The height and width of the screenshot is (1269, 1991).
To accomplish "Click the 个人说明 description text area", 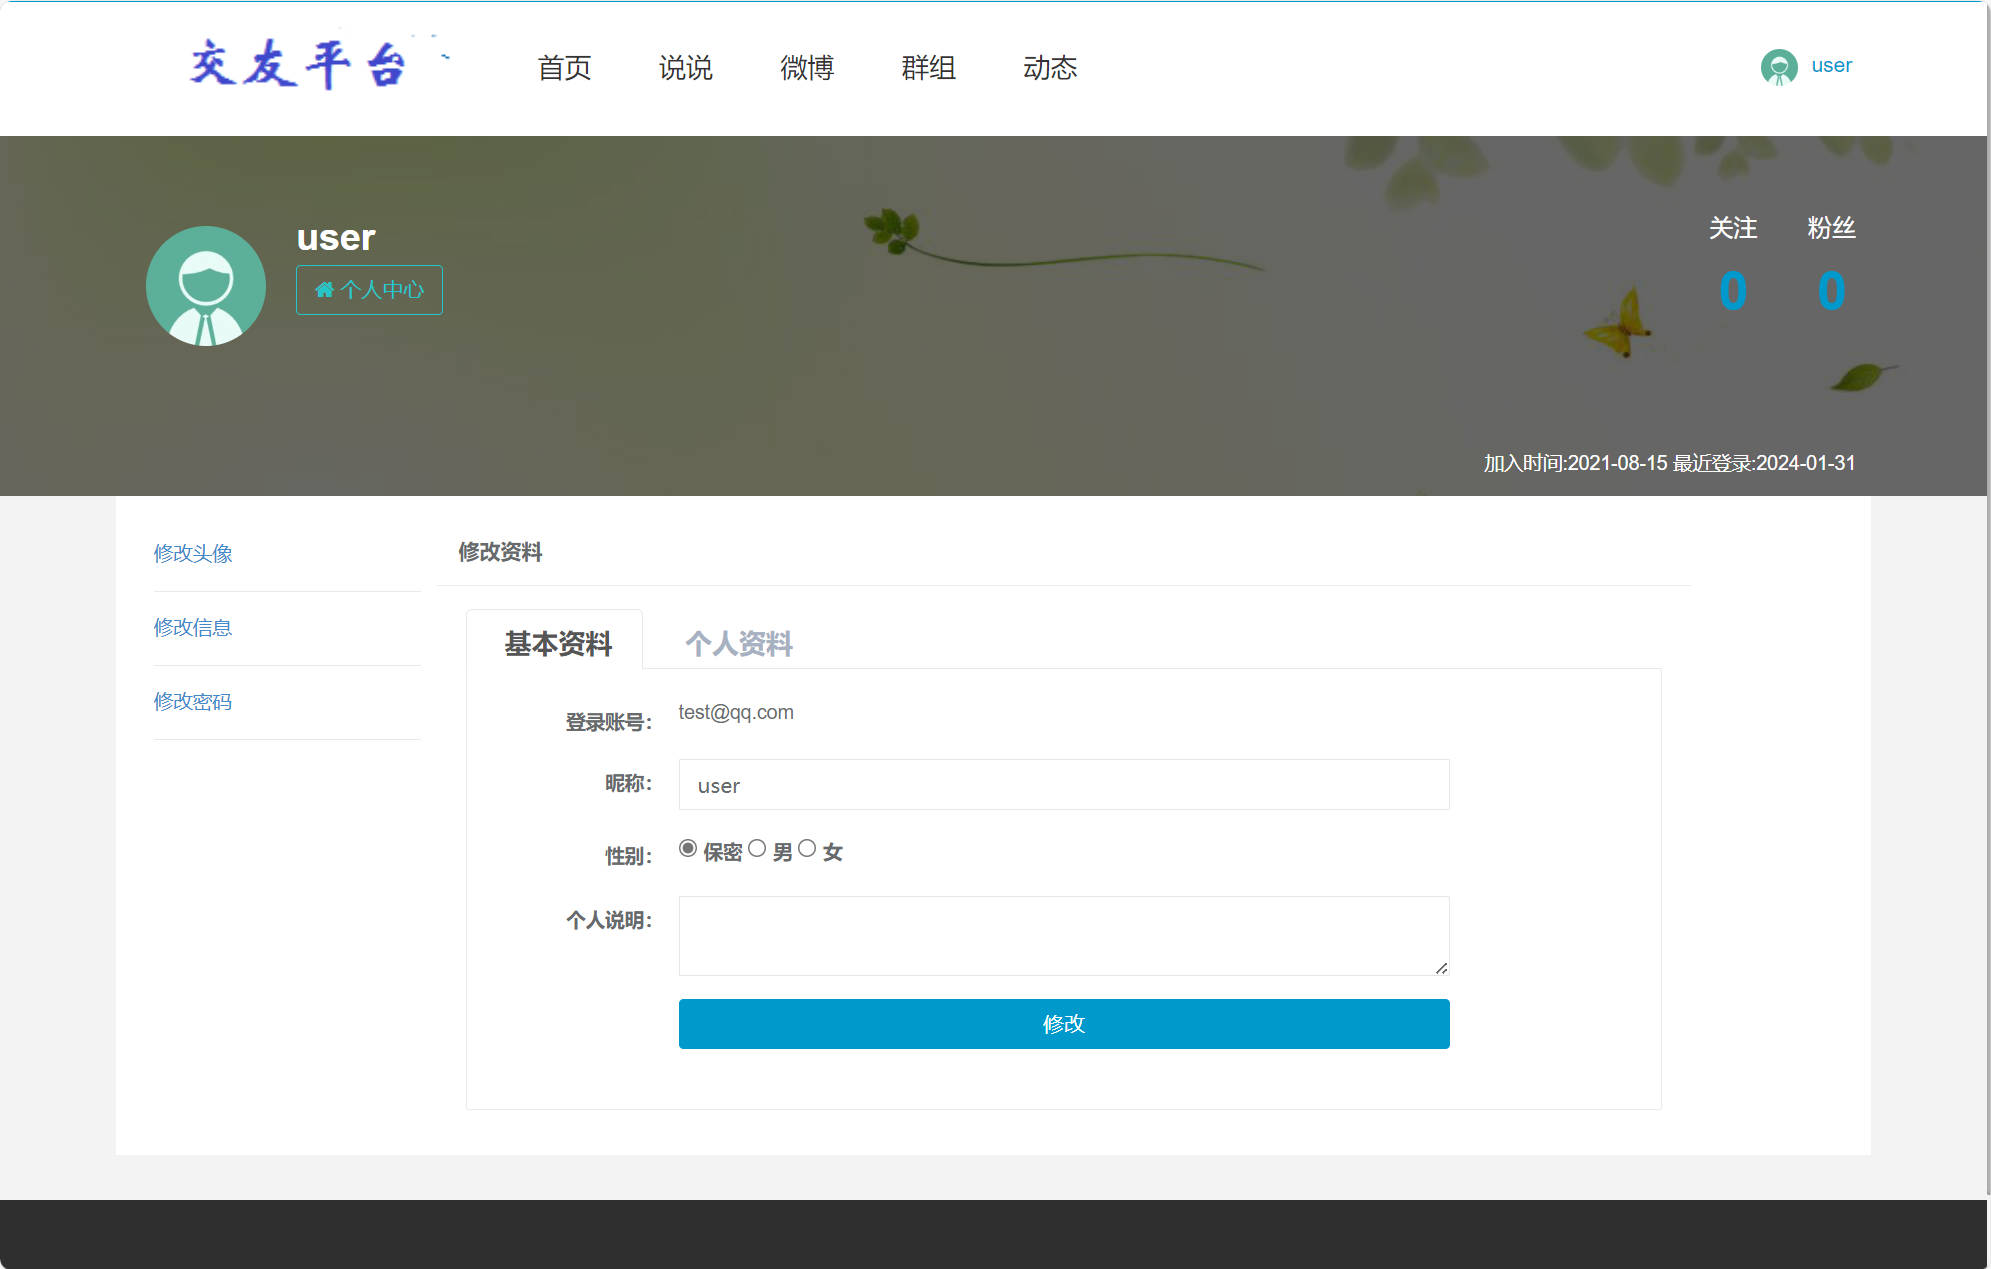I will point(1063,935).
